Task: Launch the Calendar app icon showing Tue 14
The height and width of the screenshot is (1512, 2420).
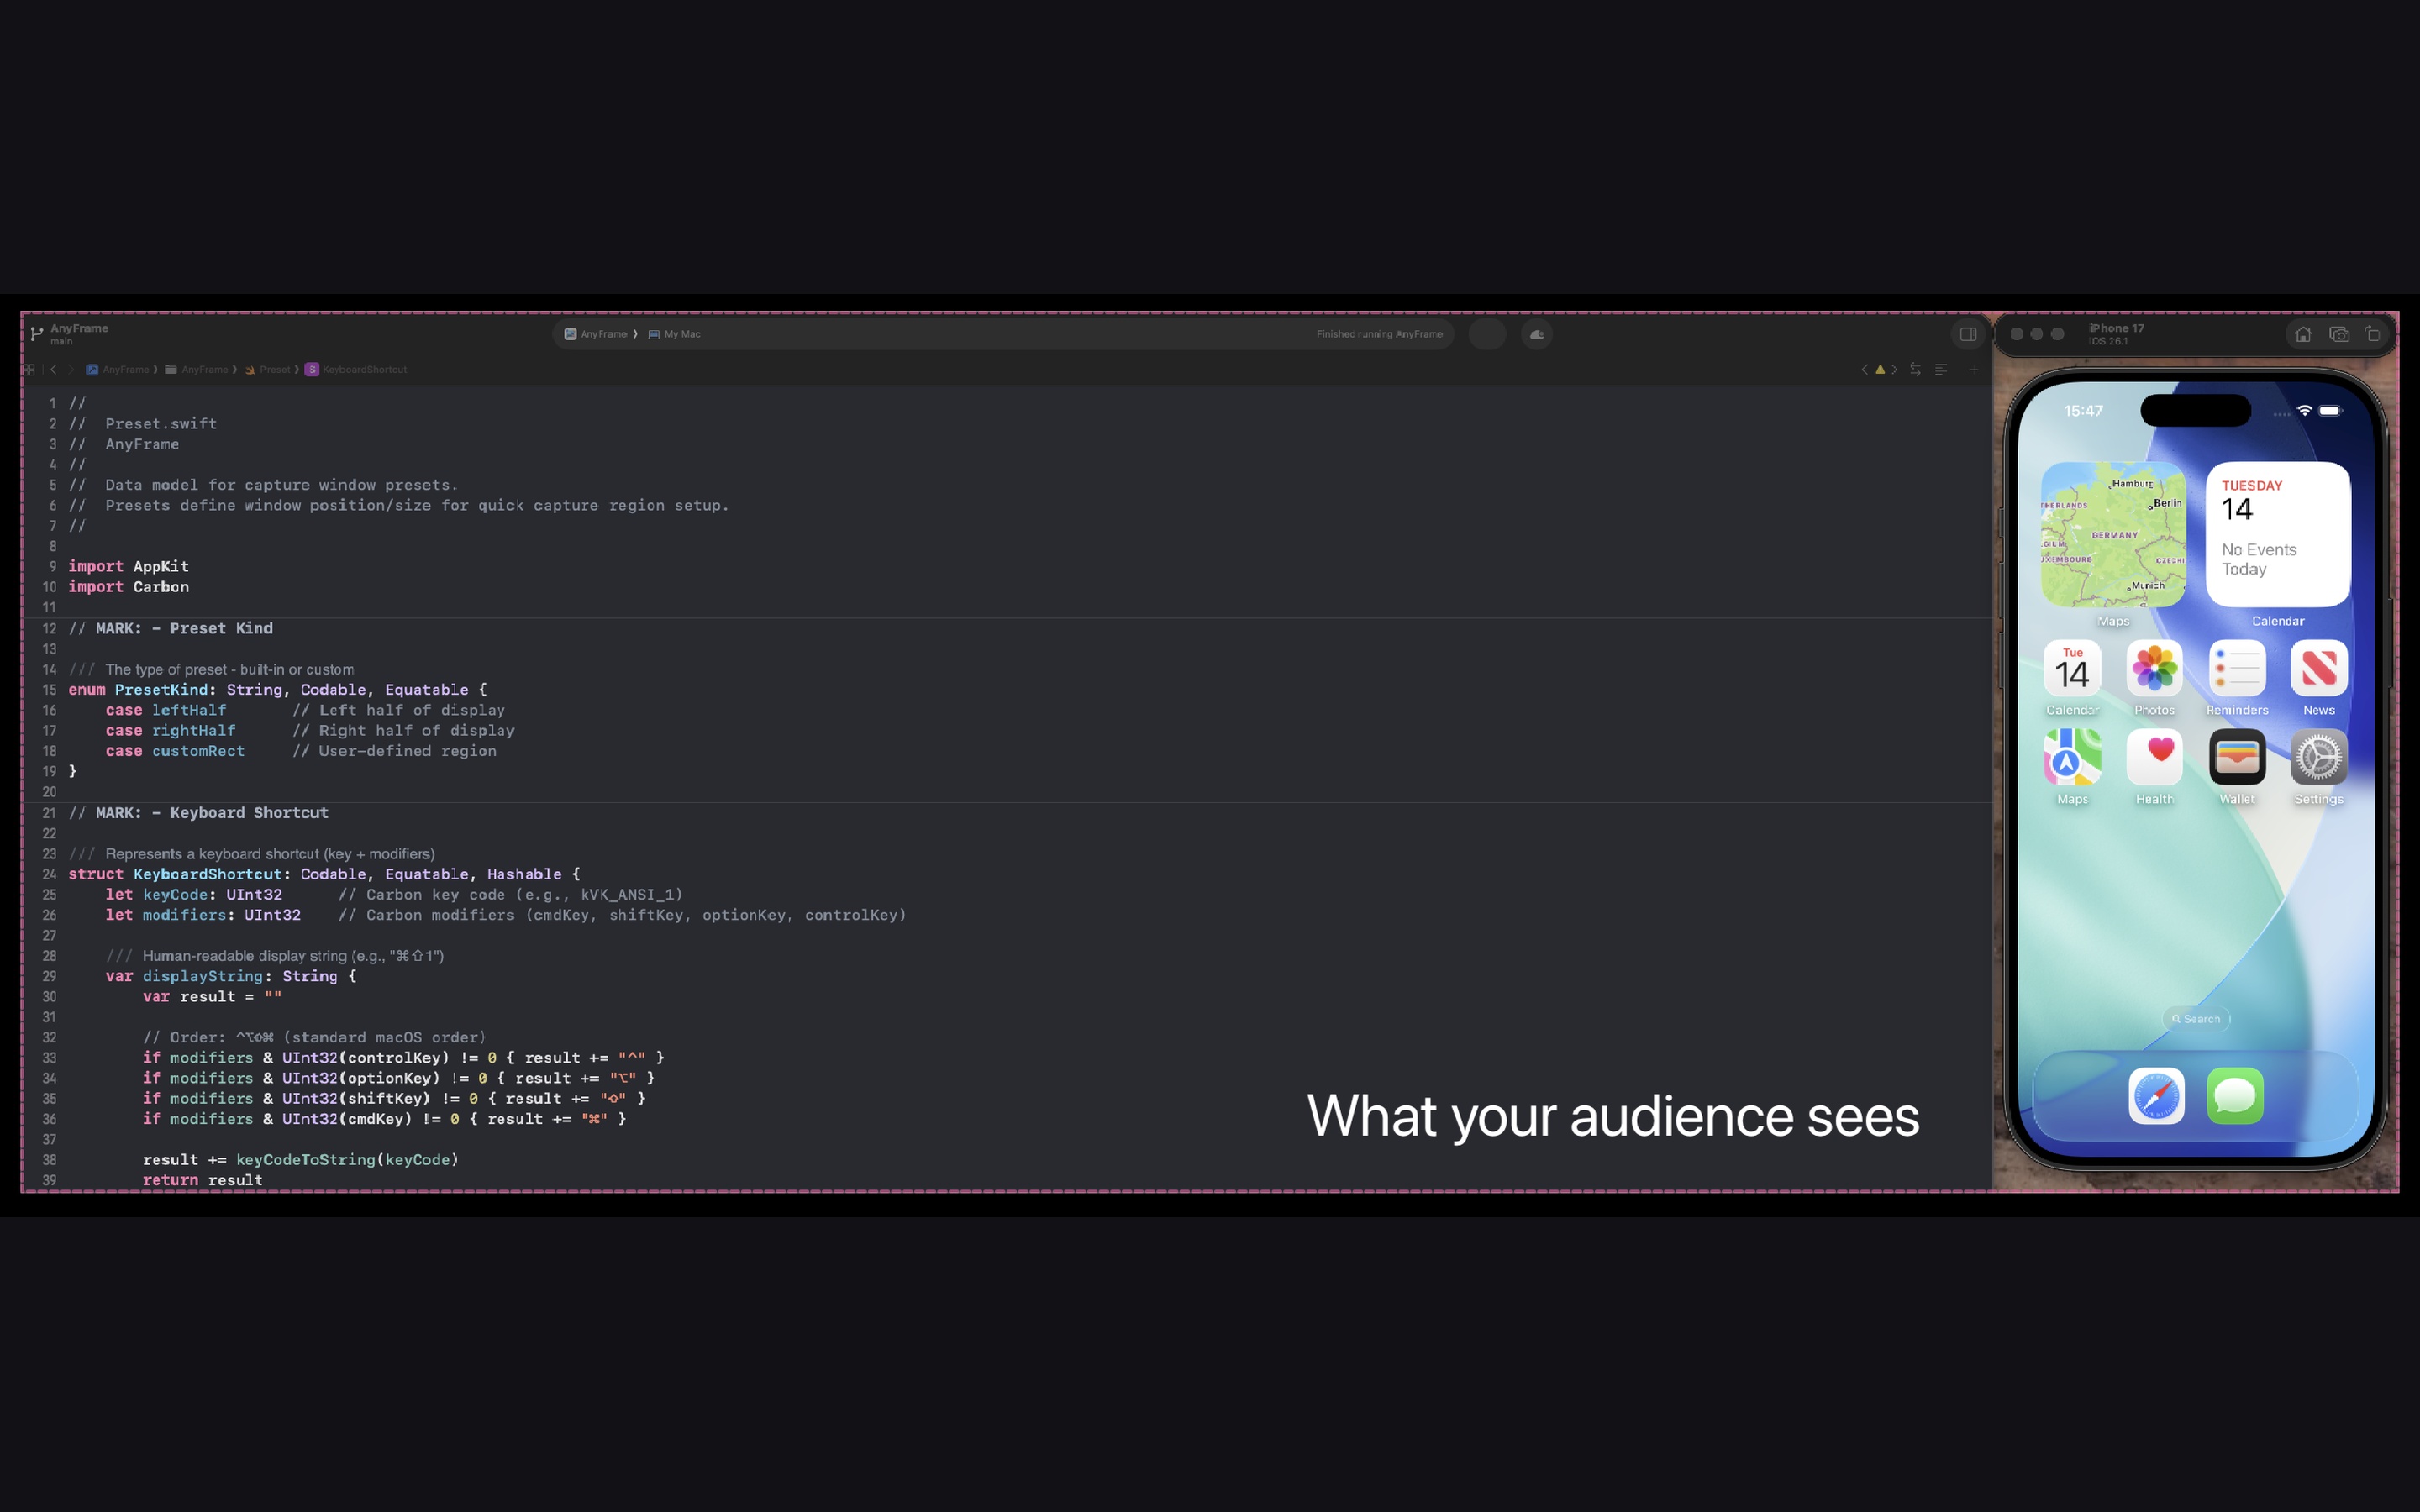Action: point(2072,668)
